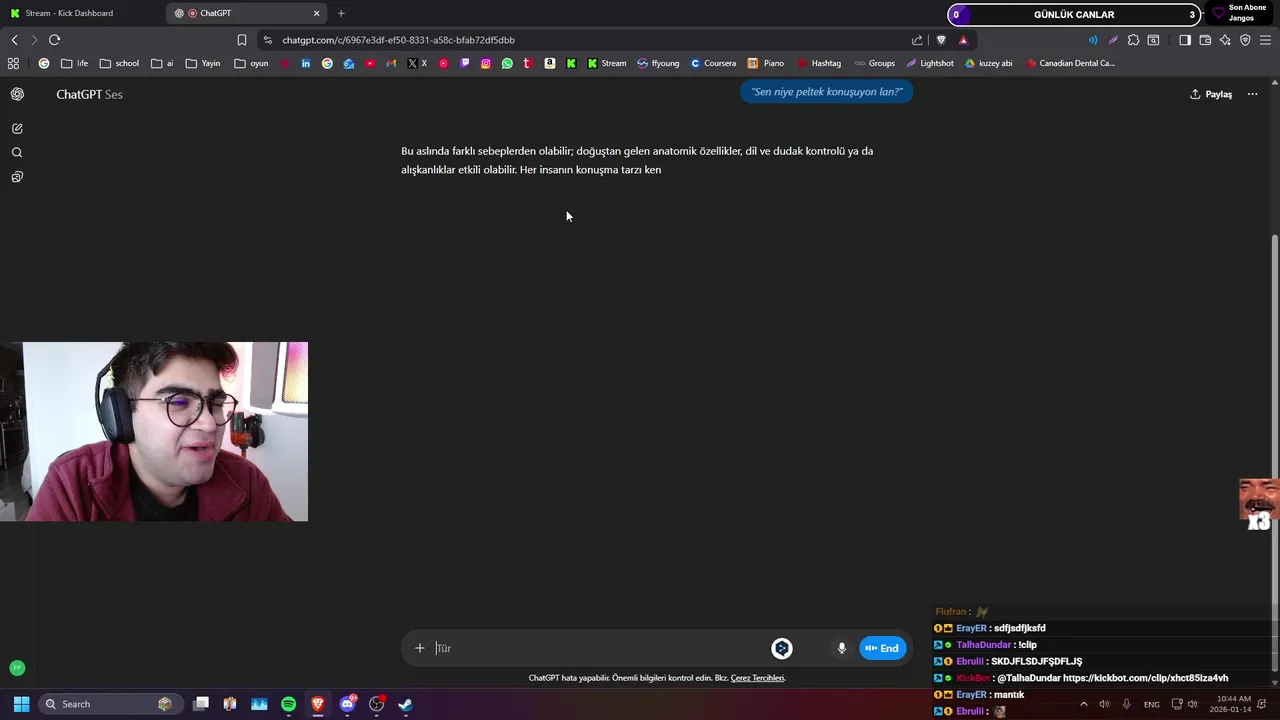Open the ffyoung bookmark
Image resolution: width=1280 pixels, height=720 pixels.
coord(658,63)
